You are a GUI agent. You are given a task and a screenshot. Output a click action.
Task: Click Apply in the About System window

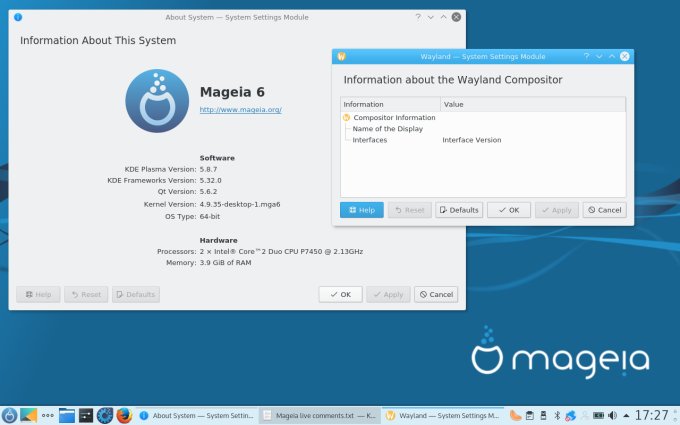pyautogui.click(x=388, y=294)
